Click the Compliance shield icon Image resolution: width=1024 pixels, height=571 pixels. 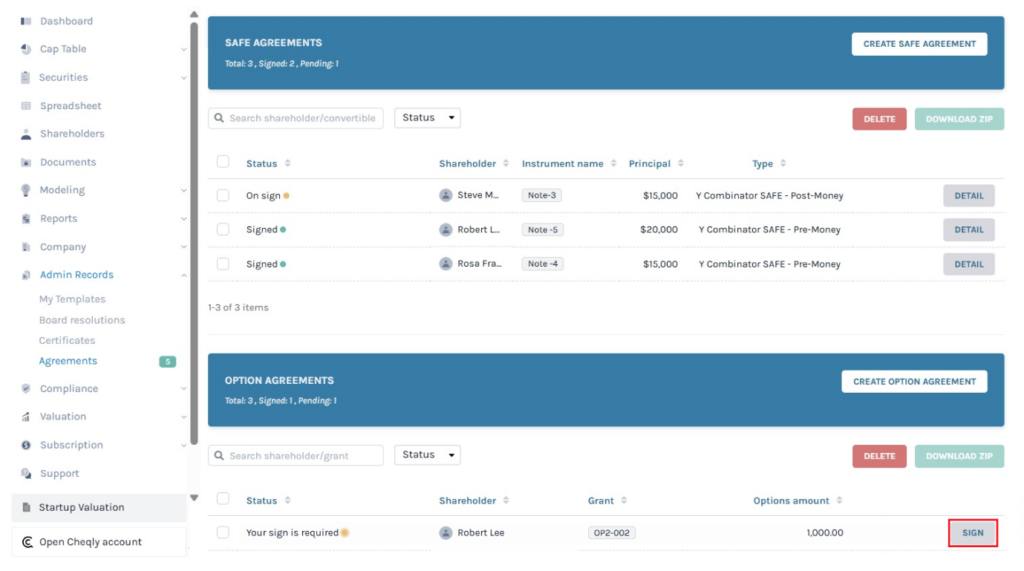[26, 389]
